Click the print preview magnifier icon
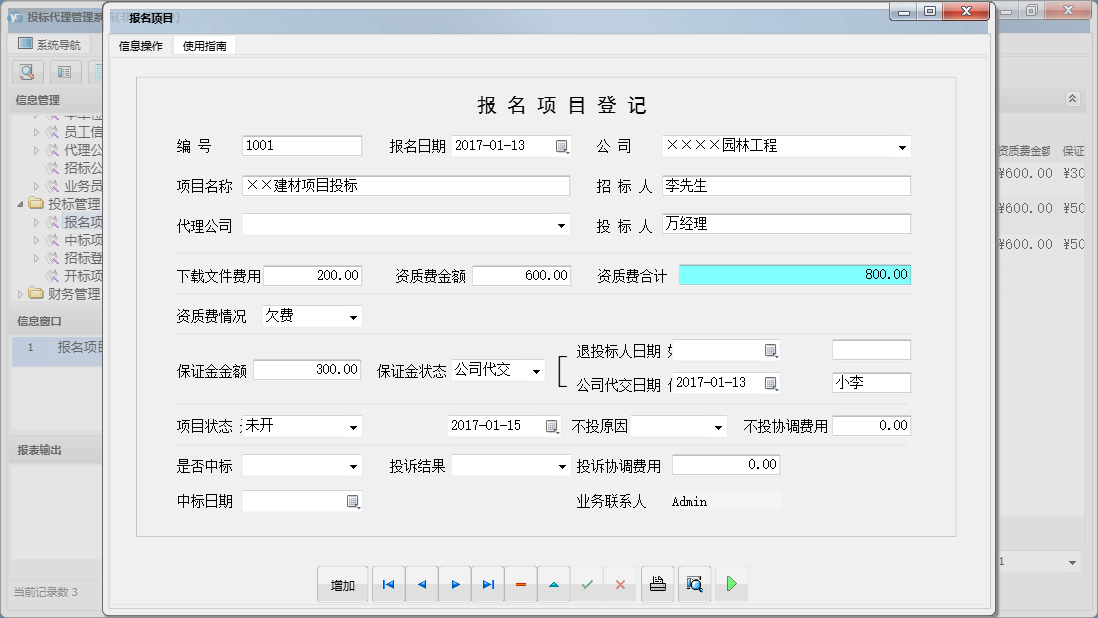The height and width of the screenshot is (618, 1098). (x=693, y=583)
